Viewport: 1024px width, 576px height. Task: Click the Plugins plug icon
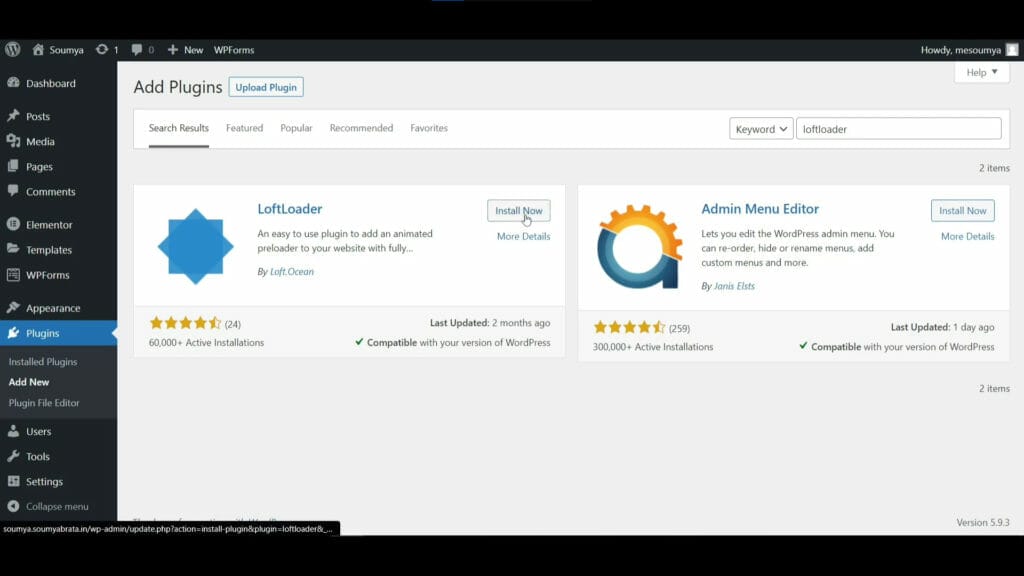pos(14,333)
